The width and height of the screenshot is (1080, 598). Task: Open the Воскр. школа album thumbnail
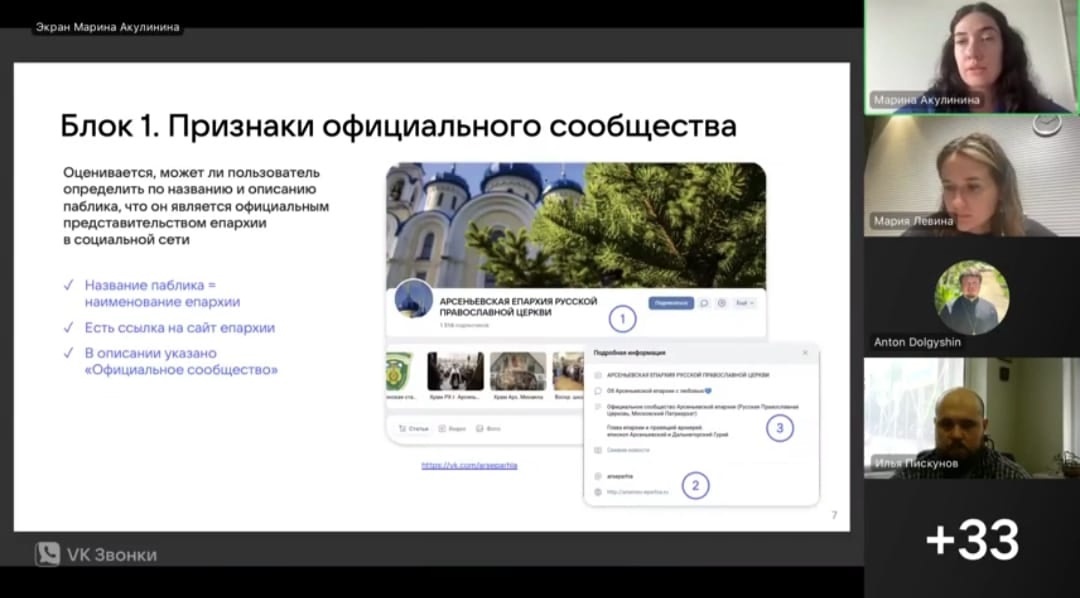568,372
